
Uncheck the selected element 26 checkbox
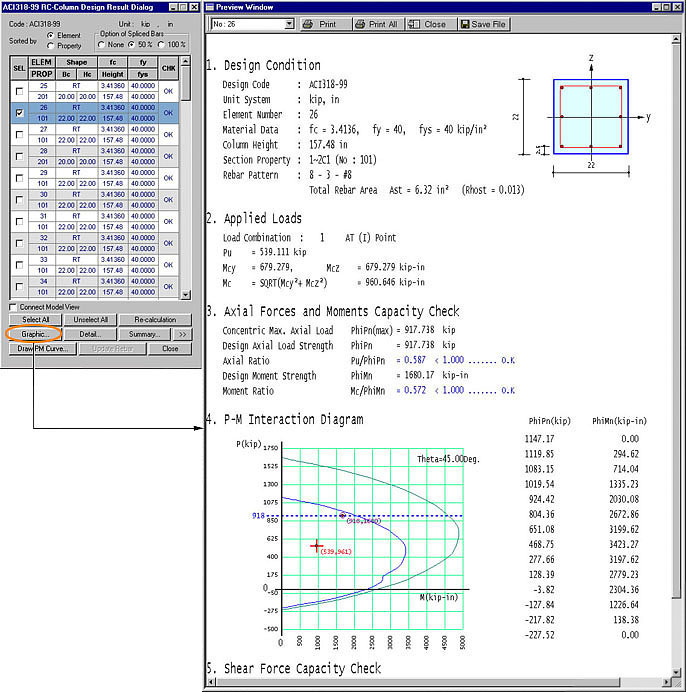tap(17, 114)
